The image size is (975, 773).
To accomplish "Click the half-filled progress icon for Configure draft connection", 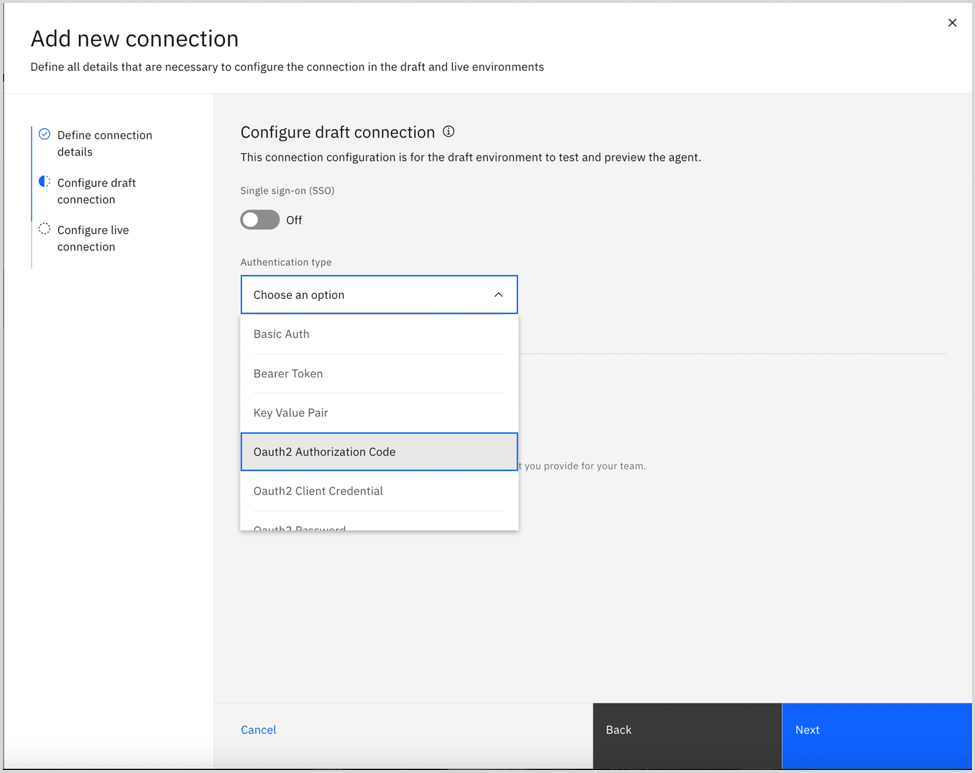I will (44, 179).
